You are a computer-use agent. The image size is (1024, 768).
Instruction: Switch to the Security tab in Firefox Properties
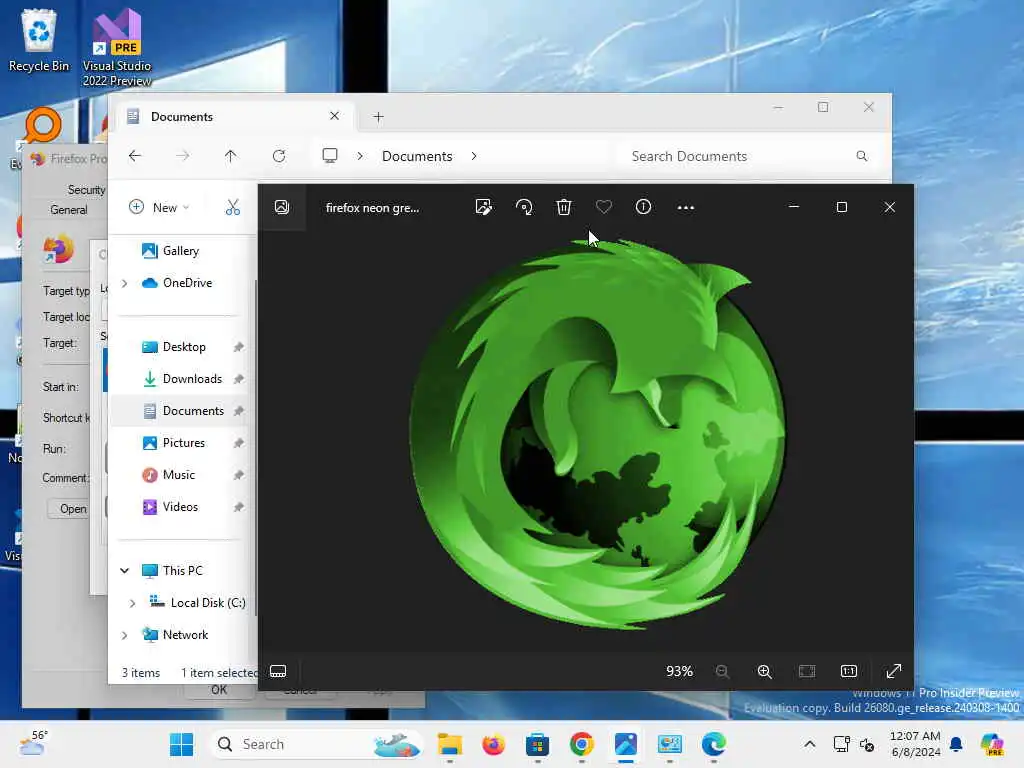coord(86,189)
